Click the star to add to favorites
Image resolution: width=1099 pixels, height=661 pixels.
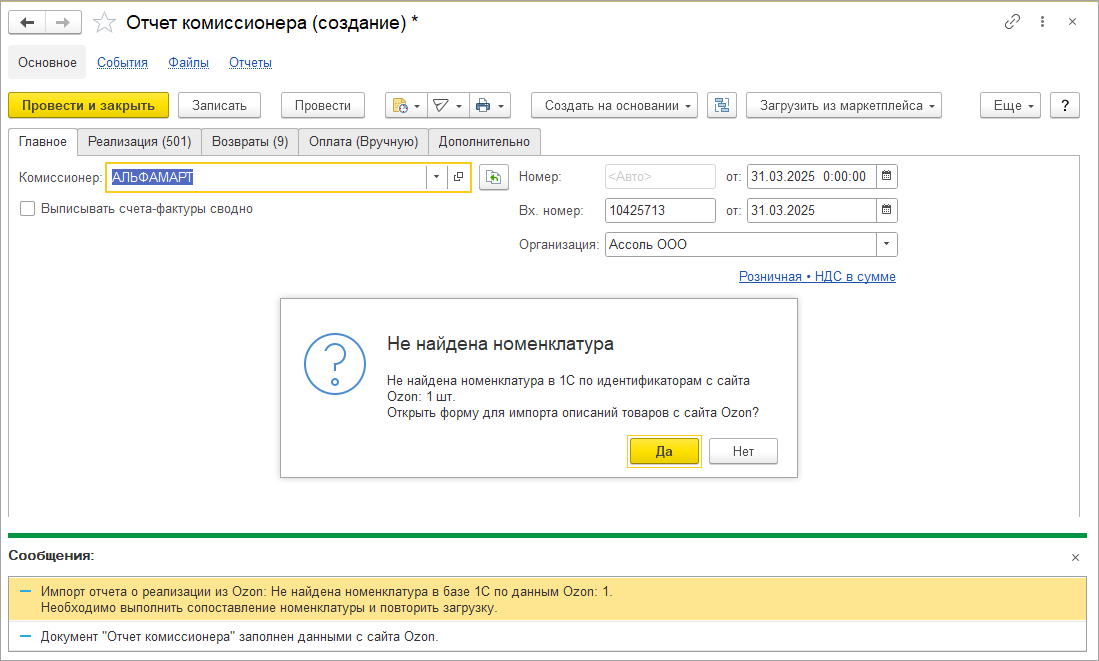coord(104,22)
